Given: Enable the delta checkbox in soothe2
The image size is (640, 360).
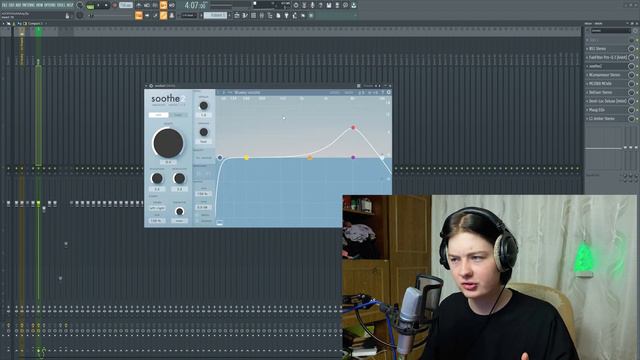Looking at the screenshot, I should coord(198,215).
